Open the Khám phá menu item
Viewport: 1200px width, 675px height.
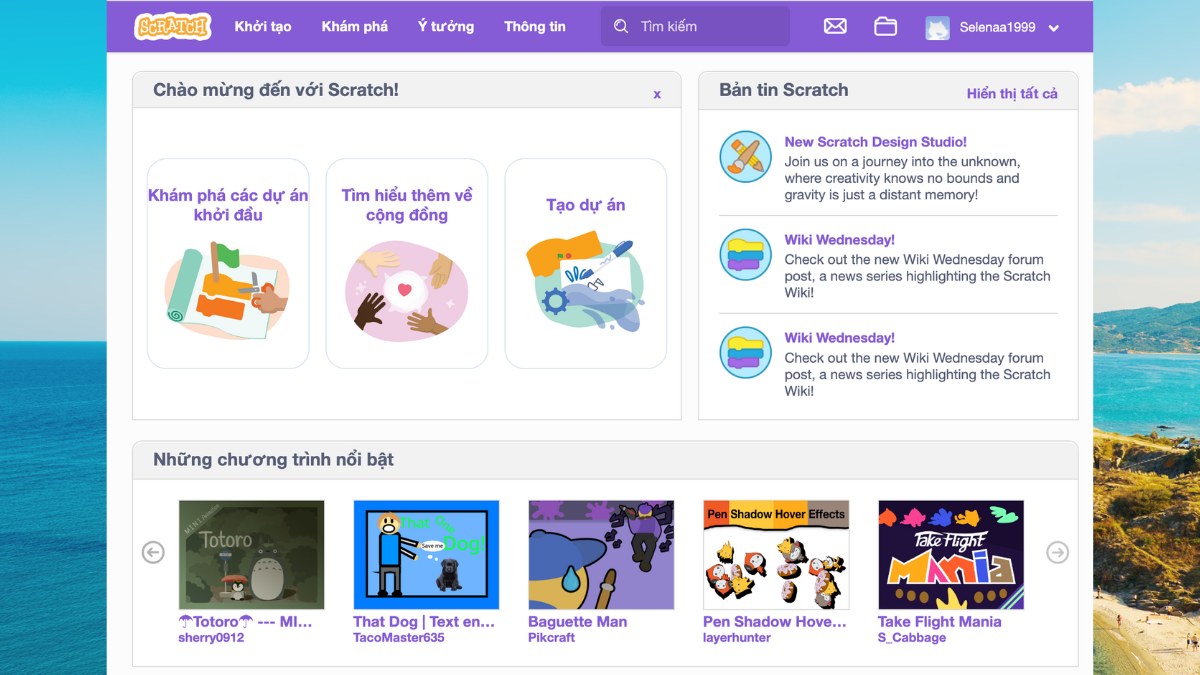(355, 27)
